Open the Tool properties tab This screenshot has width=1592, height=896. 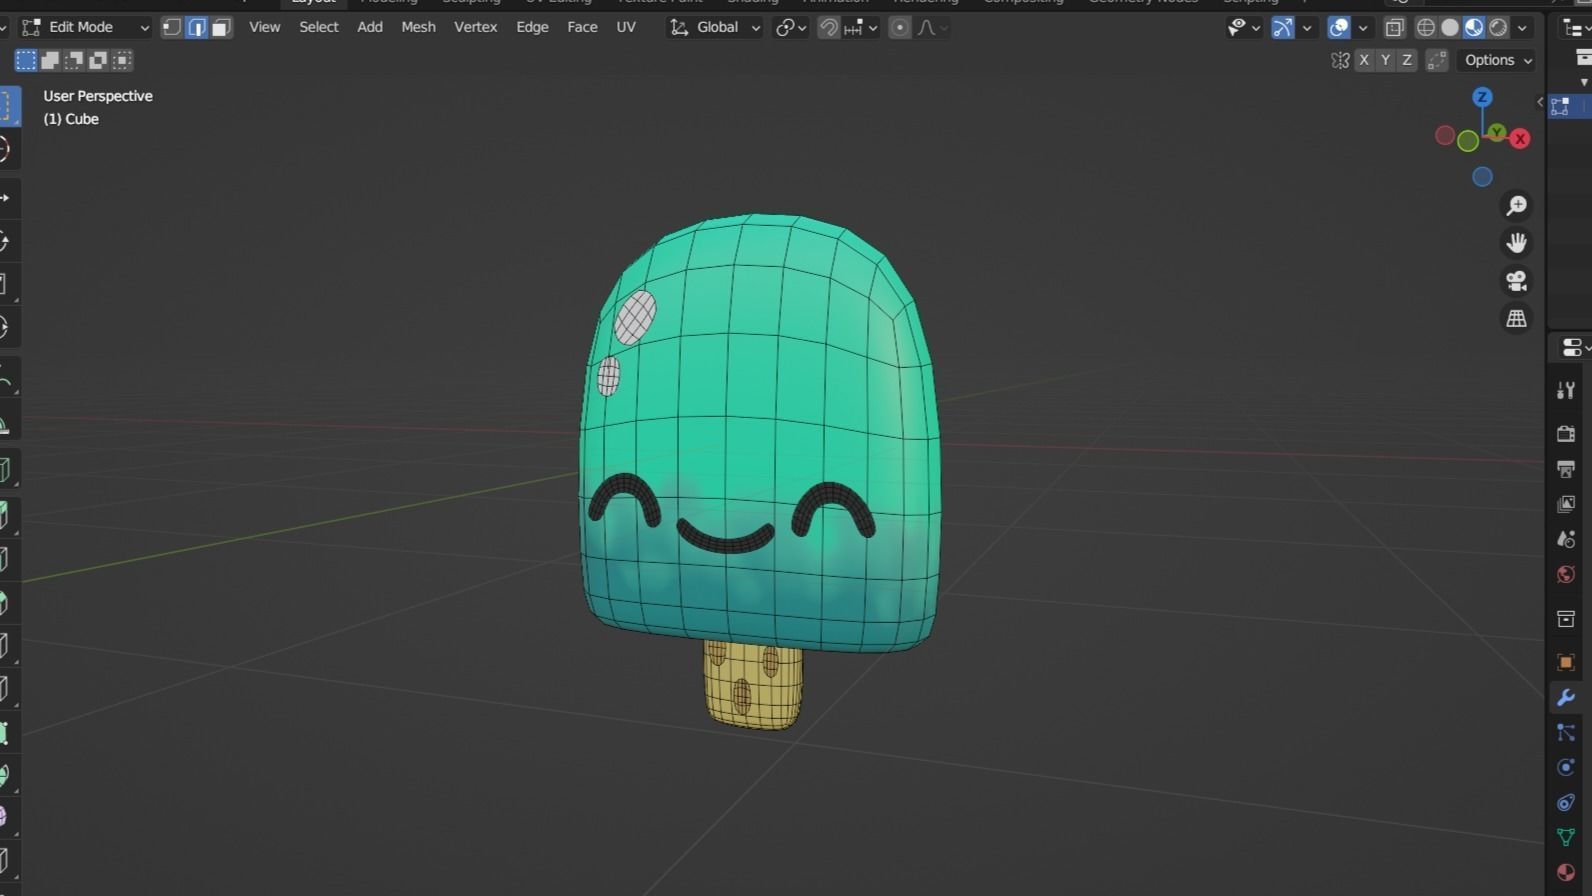1566,390
